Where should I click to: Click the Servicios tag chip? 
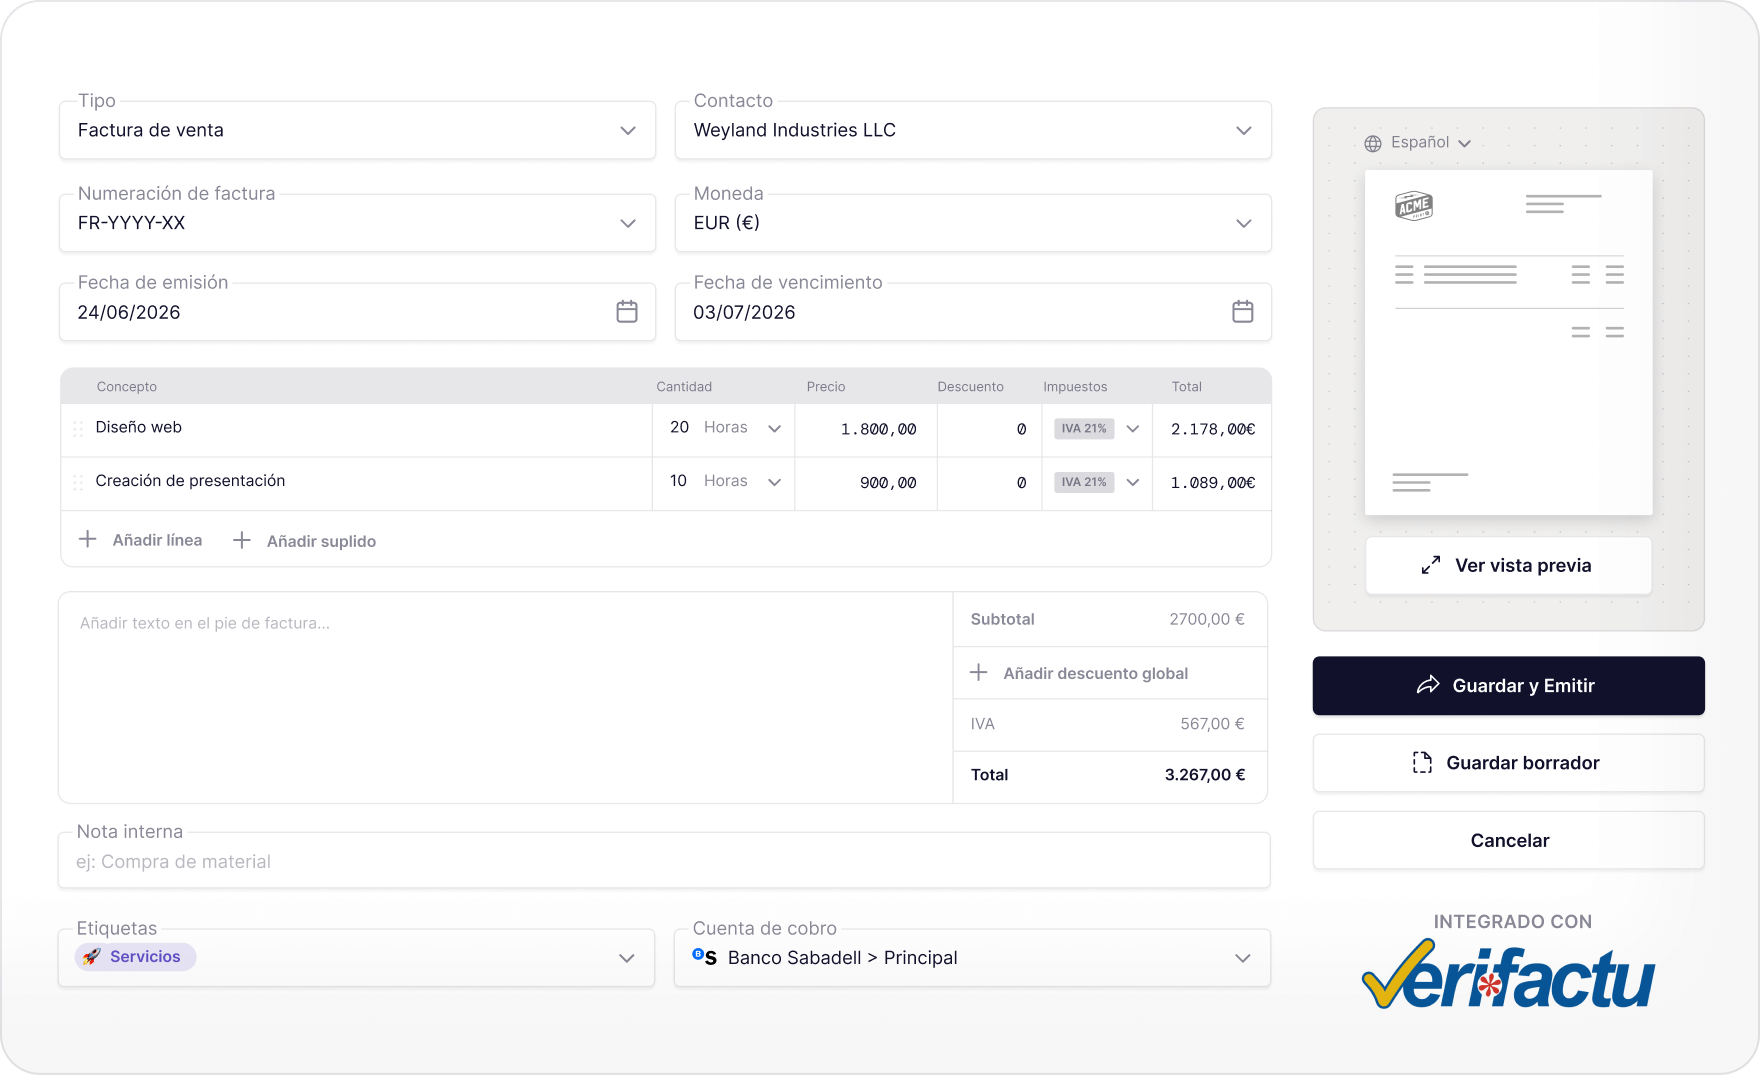click(135, 957)
